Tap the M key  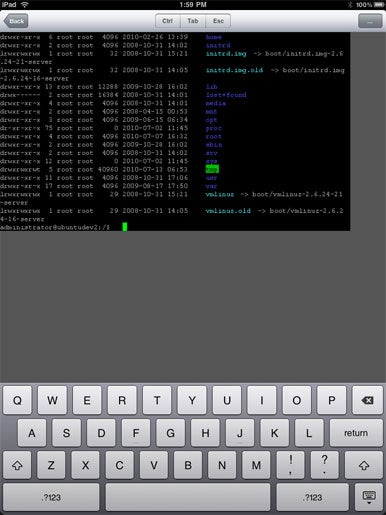click(256, 465)
